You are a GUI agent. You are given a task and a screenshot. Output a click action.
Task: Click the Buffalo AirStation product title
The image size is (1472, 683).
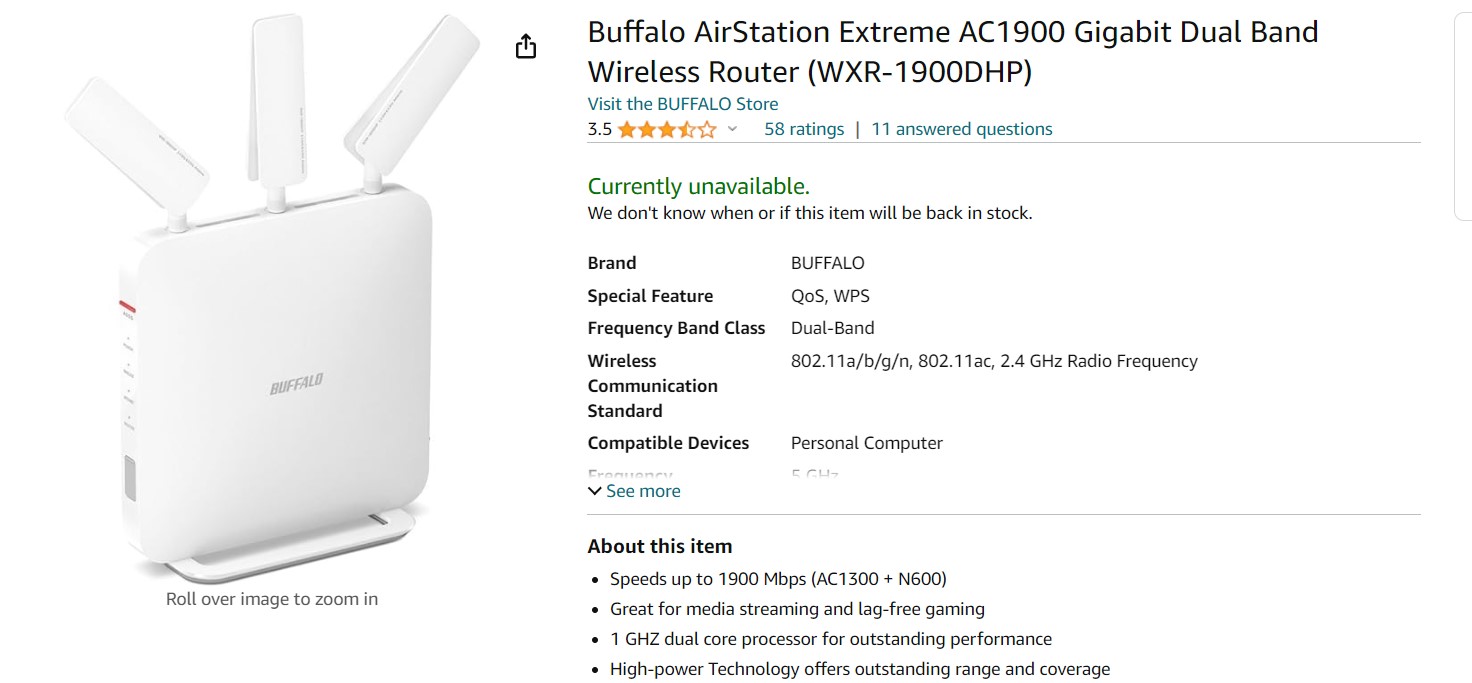[x=952, y=52]
